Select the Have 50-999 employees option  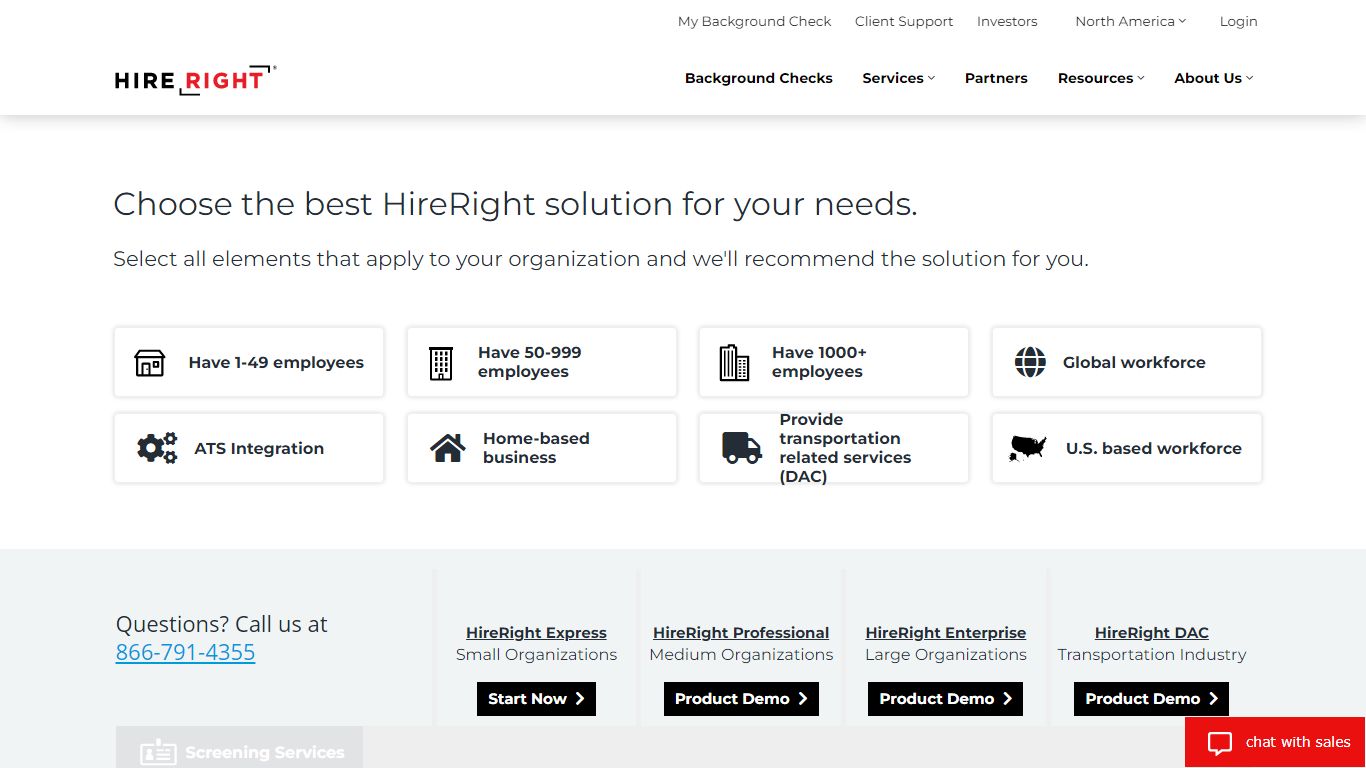[542, 362]
